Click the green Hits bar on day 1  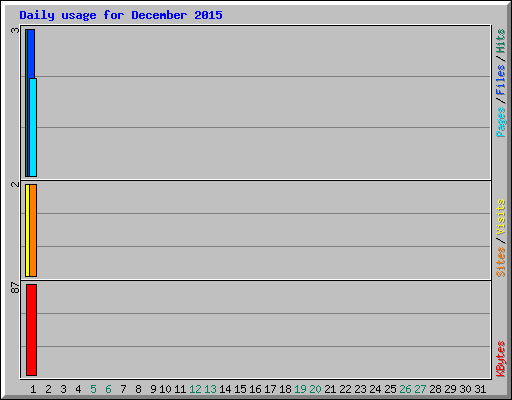26,103
